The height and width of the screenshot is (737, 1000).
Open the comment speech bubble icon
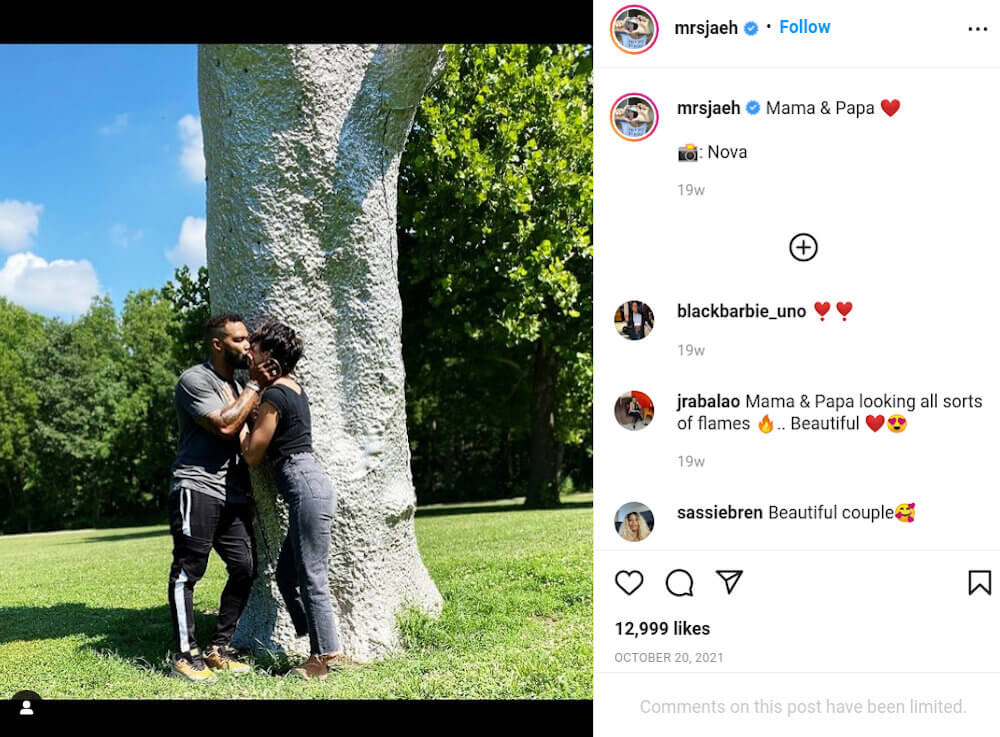[679, 583]
